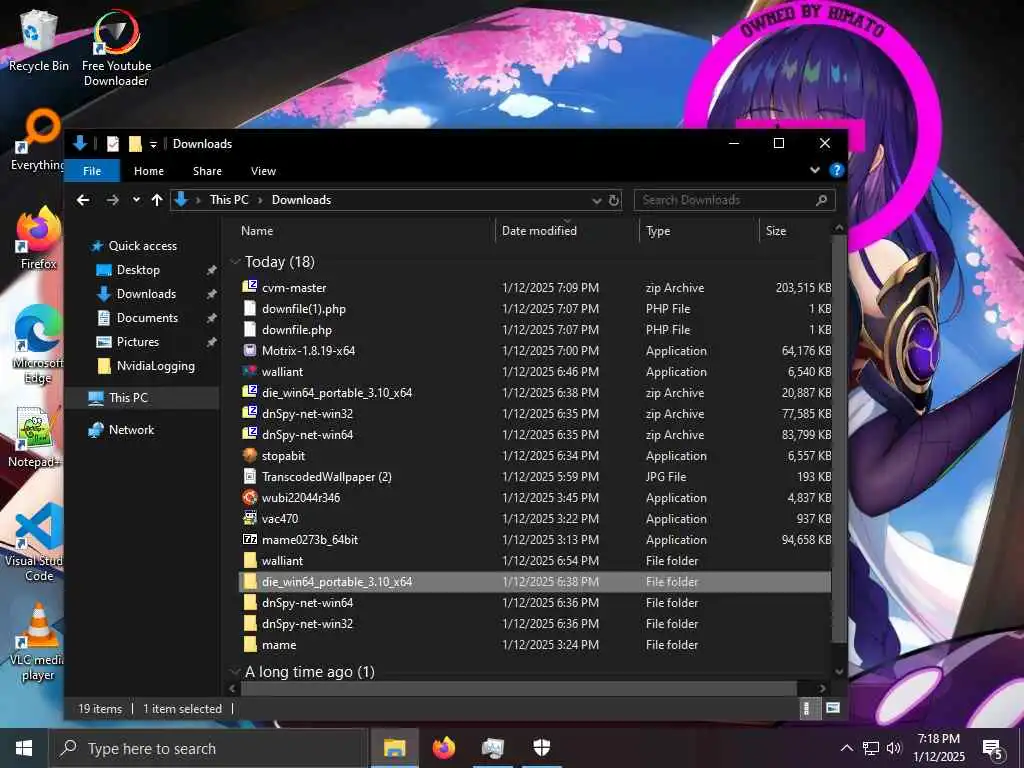This screenshot has height=768, width=1024.
Task: Select the downfile(1).php file row
Action: click(x=536, y=308)
